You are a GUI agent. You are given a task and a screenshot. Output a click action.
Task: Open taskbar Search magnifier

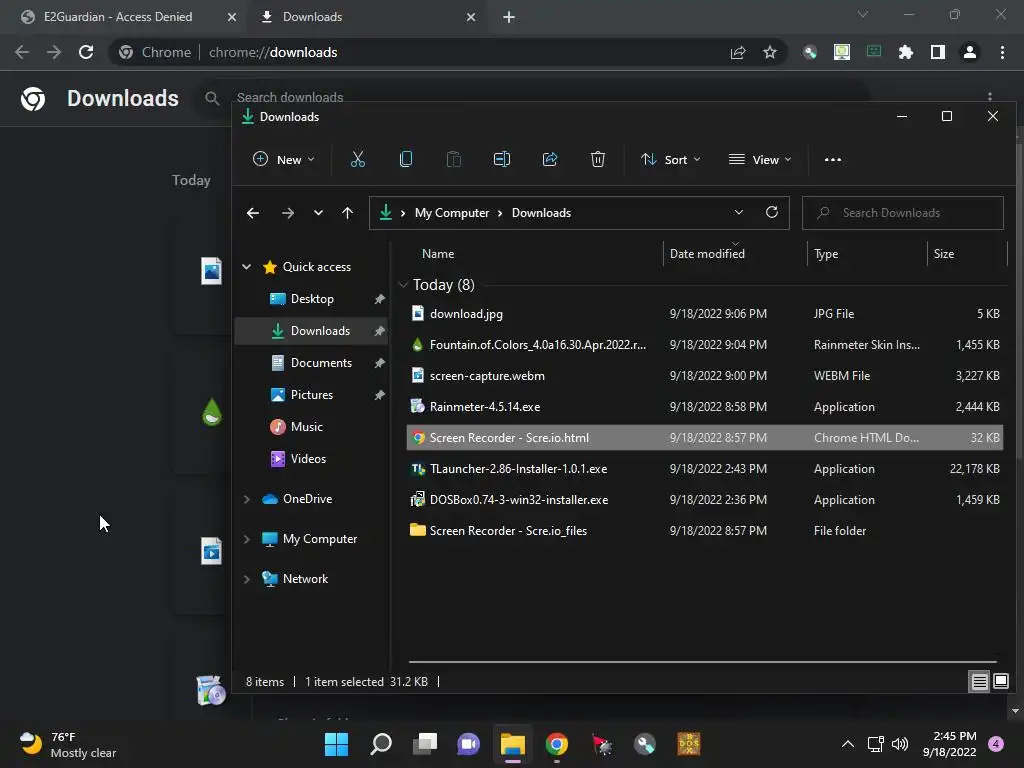381,744
